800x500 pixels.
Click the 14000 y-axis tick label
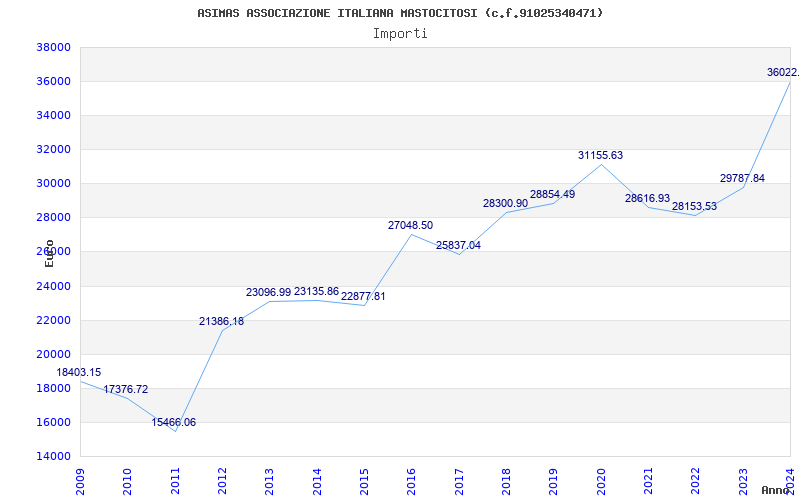[x=53, y=457]
